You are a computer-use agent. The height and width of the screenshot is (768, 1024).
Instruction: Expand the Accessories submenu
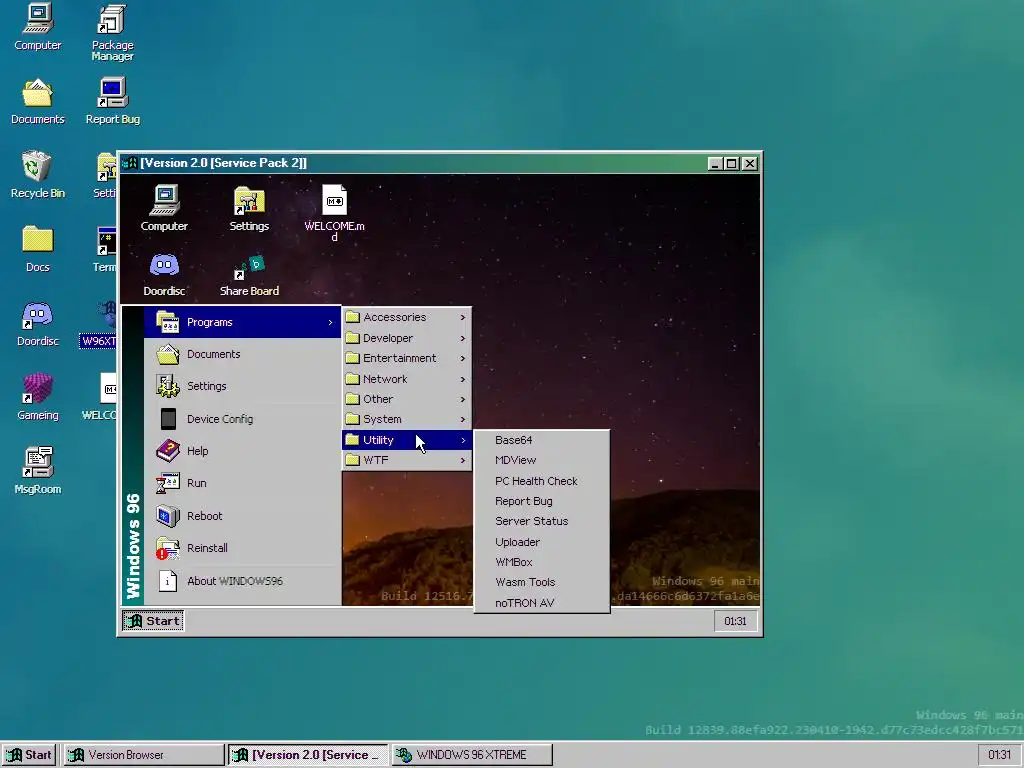click(406, 317)
